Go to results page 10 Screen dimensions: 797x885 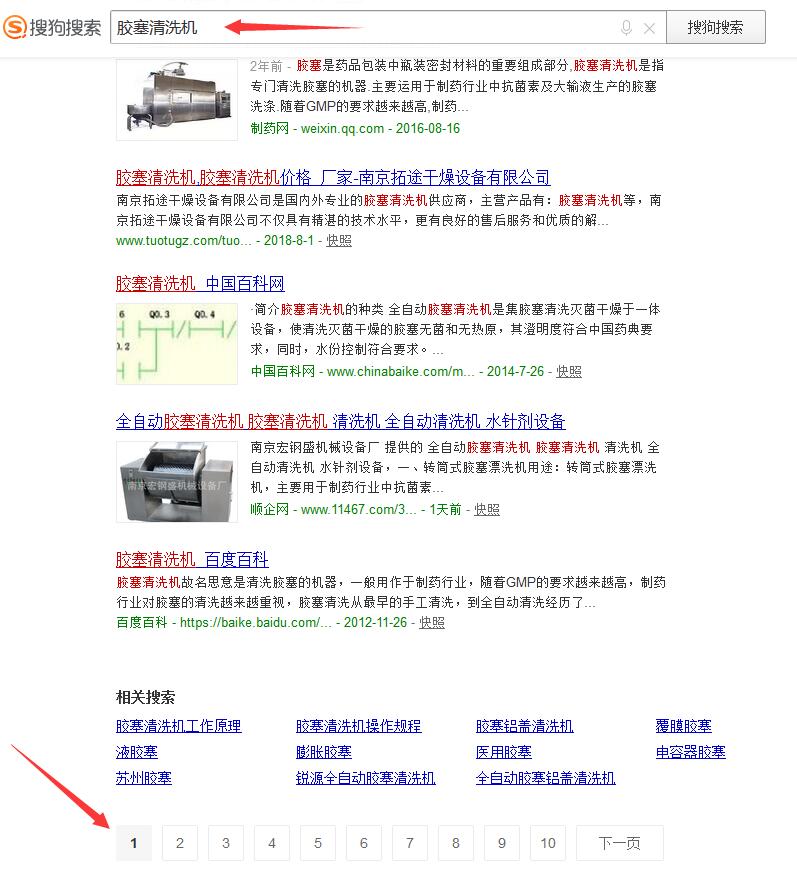548,843
